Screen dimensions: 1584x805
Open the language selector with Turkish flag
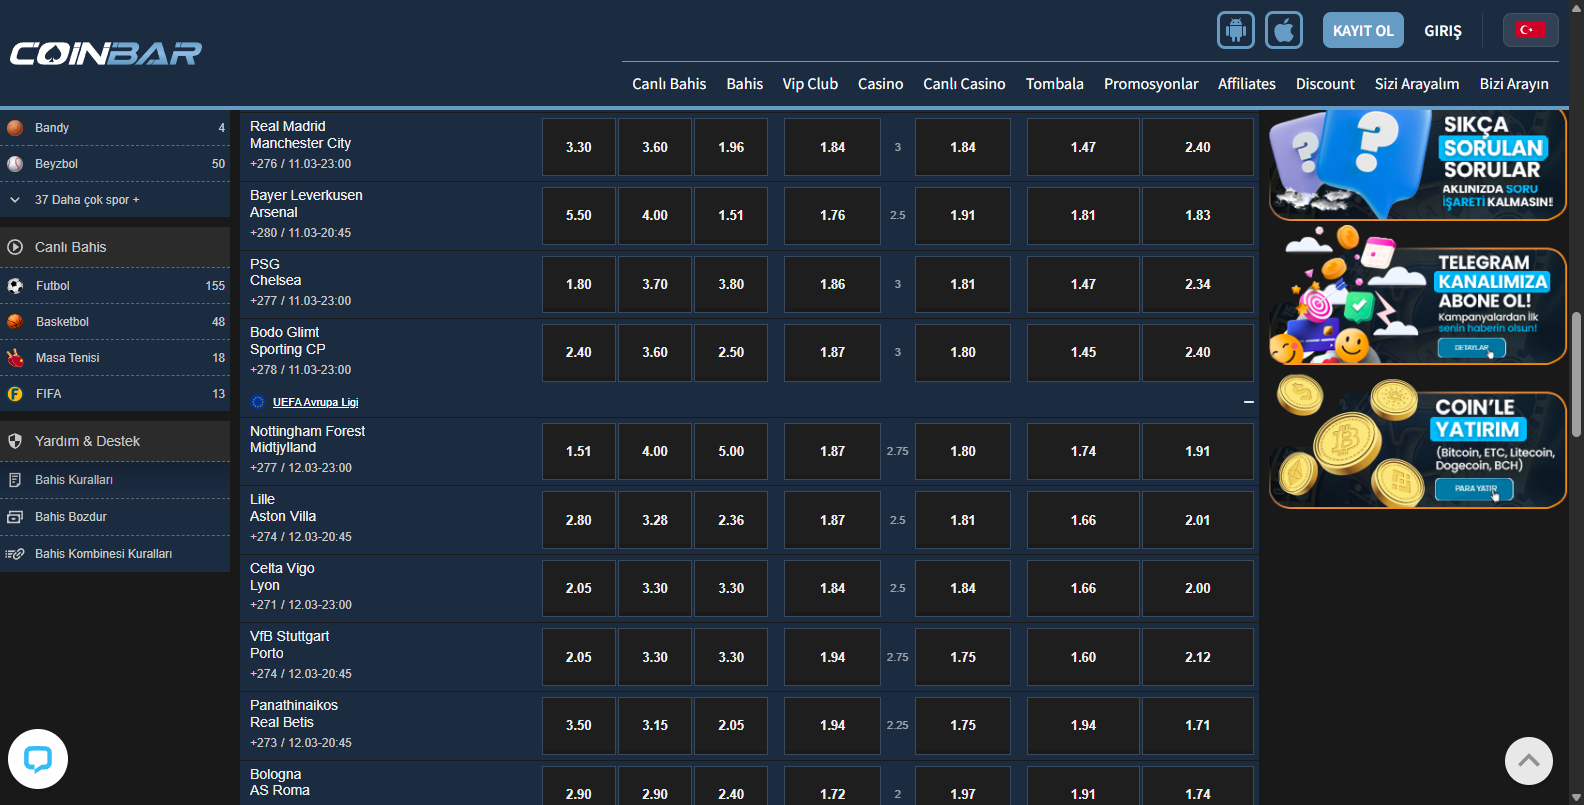click(x=1530, y=30)
